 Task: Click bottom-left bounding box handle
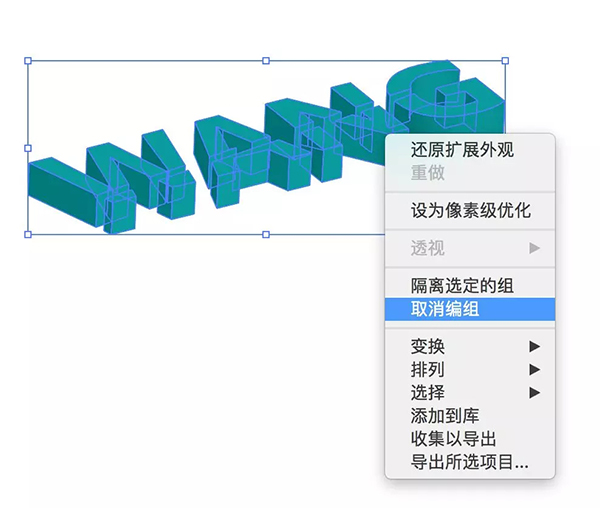pyautogui.click(x=28, y=234)
